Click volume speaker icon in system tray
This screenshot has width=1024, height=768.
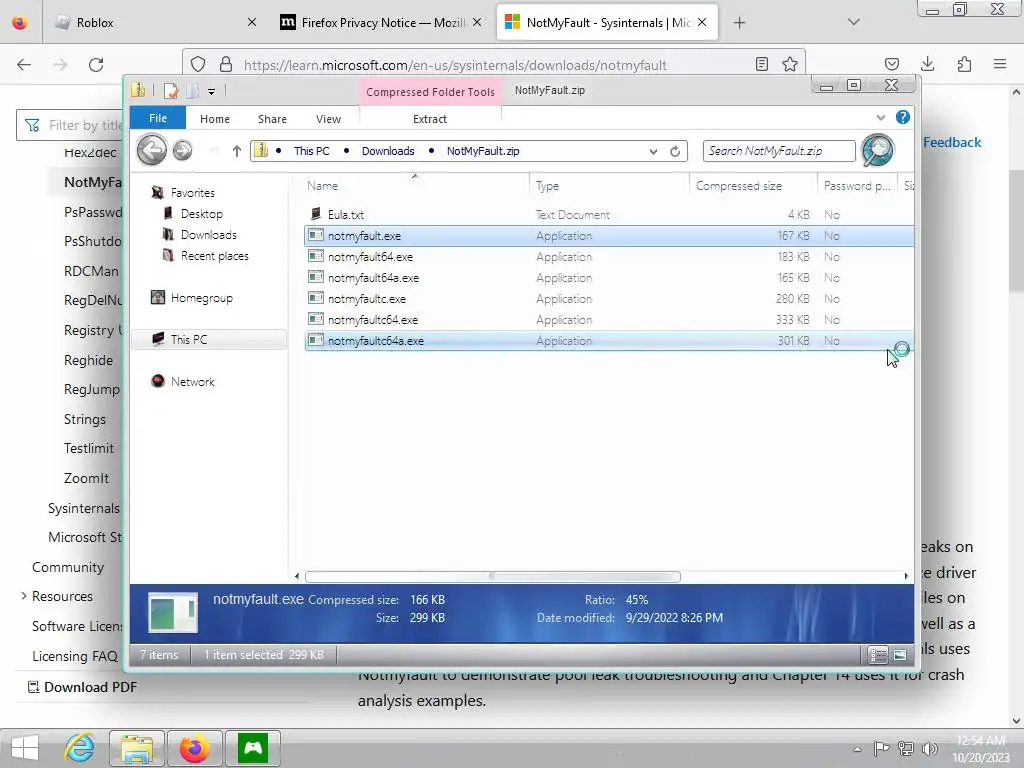tap(929, 749)
